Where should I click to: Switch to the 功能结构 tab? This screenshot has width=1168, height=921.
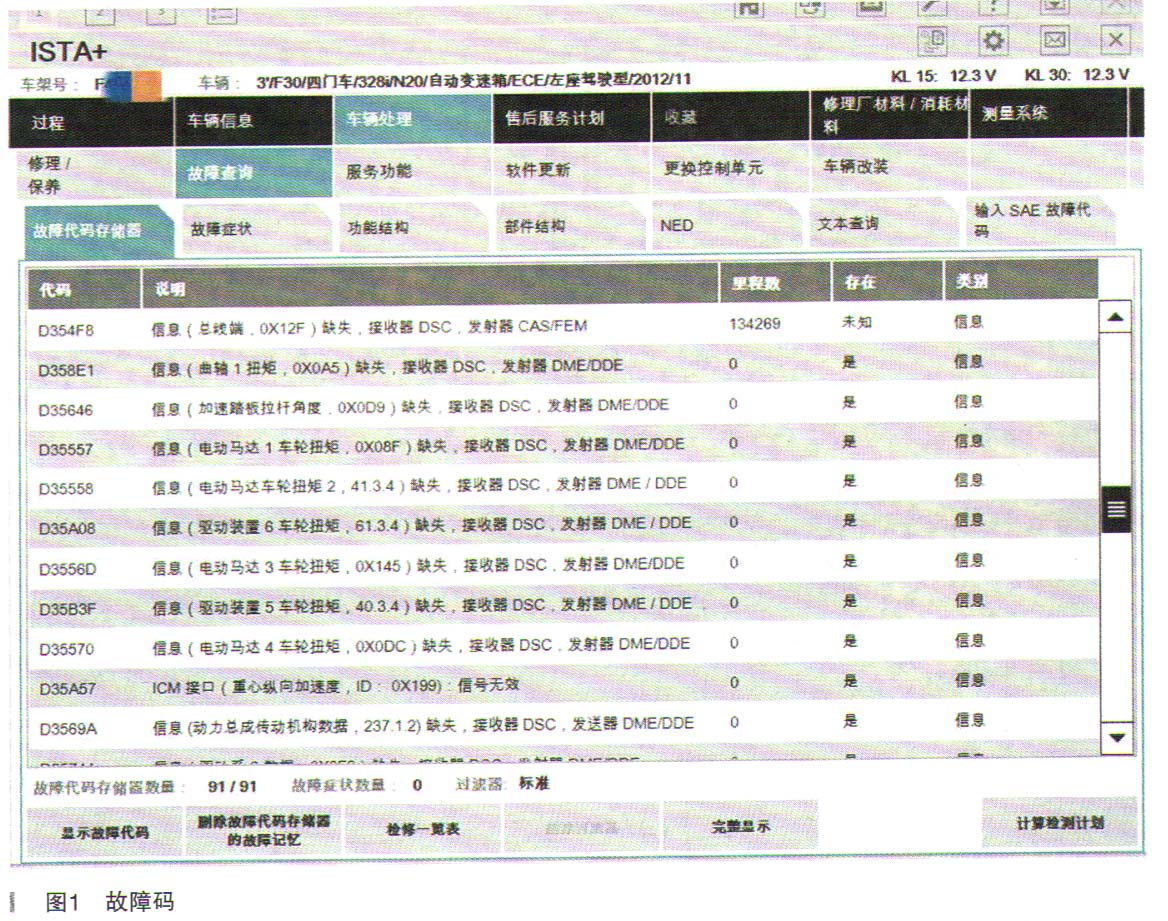(x=413, y=227)
